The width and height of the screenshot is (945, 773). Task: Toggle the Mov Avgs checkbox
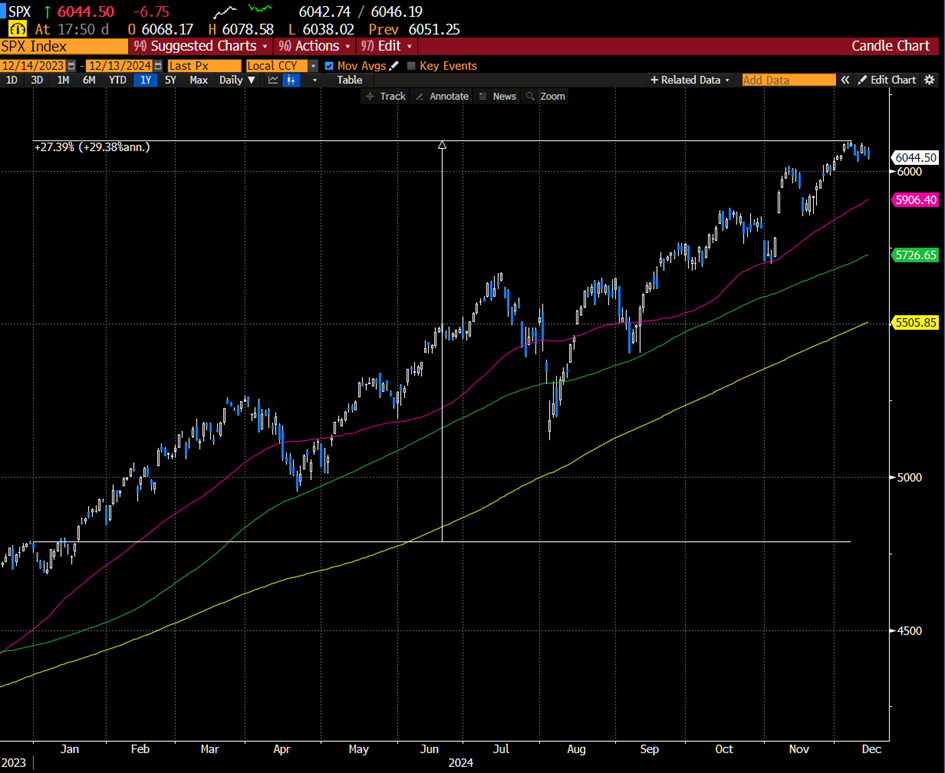pos(329,66)
